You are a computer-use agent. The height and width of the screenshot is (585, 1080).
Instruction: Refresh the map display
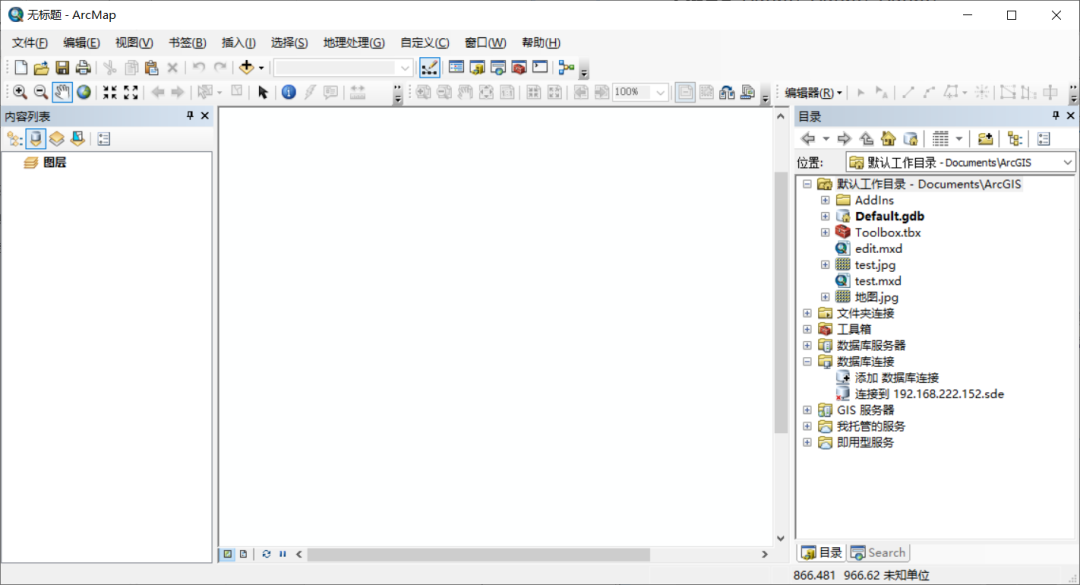(266, 554)
